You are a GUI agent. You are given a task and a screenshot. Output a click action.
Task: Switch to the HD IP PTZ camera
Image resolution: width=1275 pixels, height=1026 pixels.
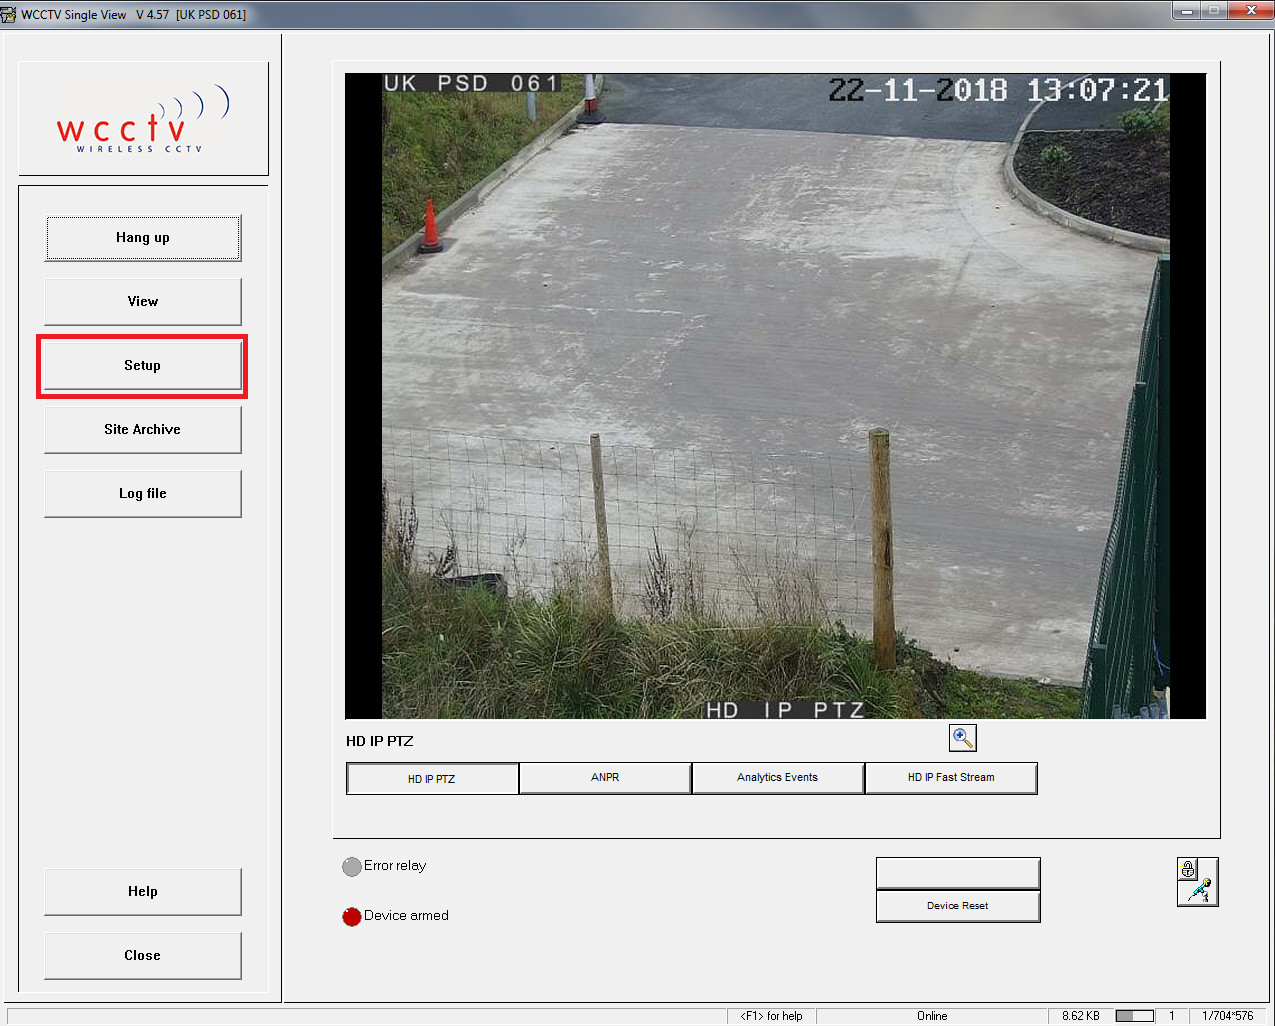(x=432, y=778)
